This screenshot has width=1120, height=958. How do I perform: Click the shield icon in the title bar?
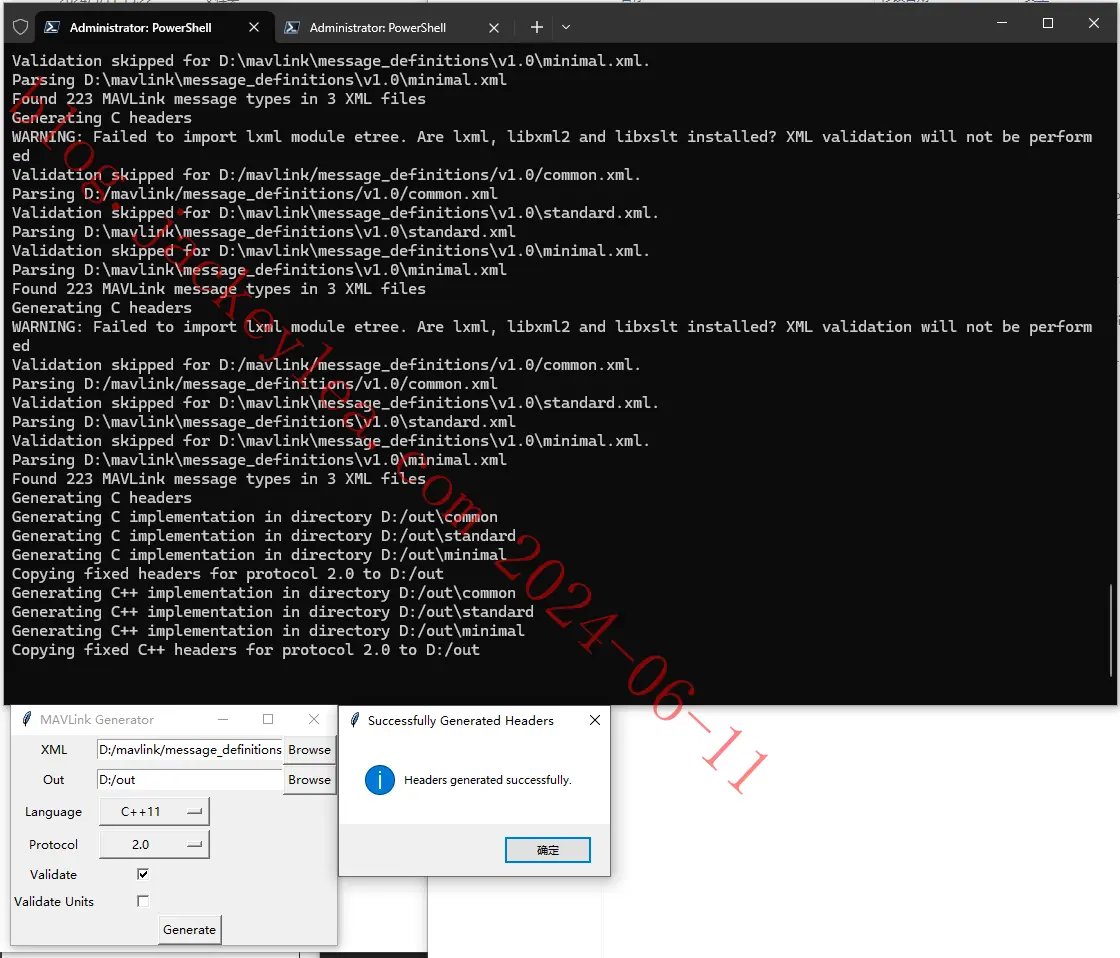(x=20, y=27)
